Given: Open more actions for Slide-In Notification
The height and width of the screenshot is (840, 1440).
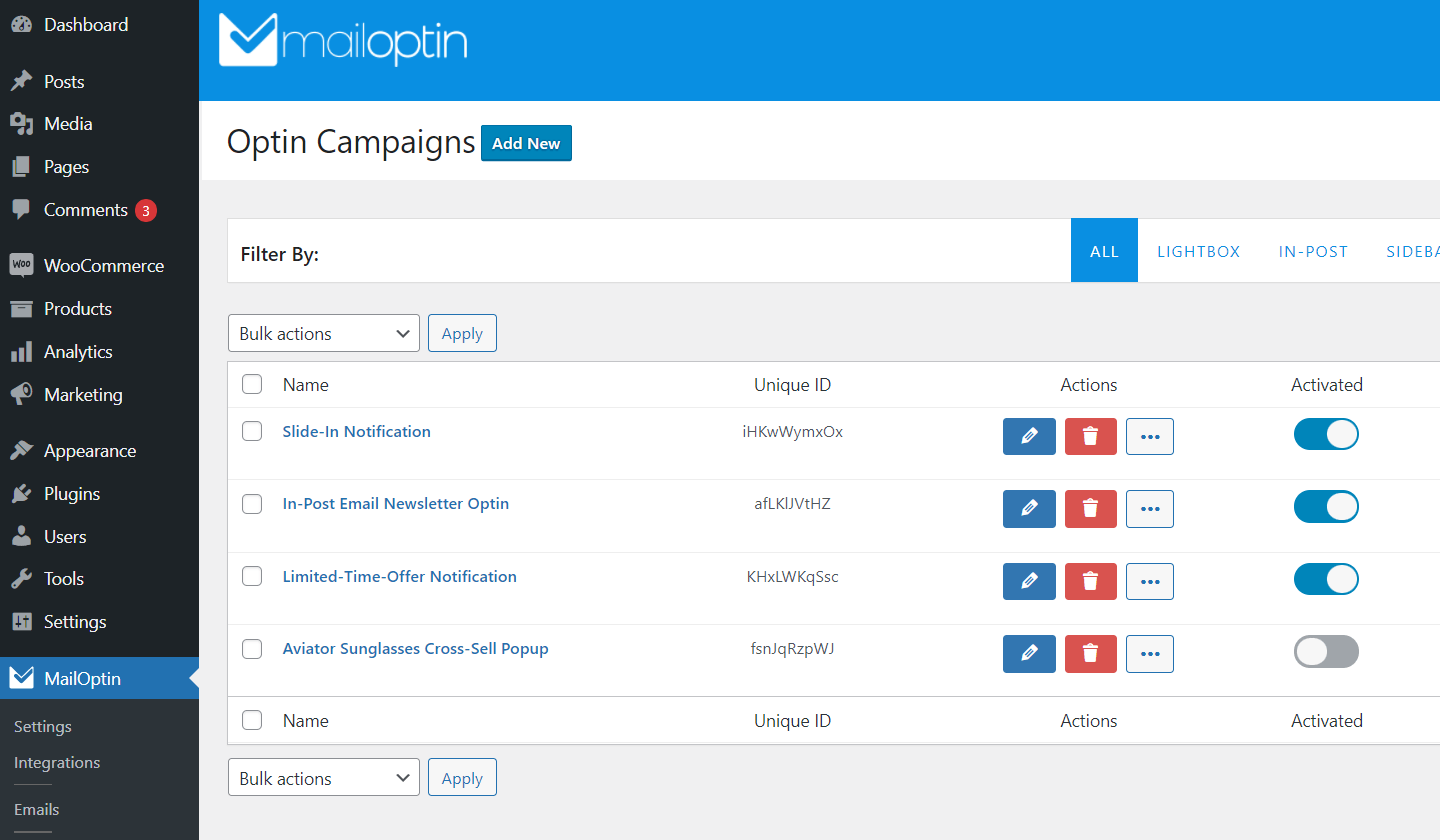Looking at the screenshot, I should point(1150,436).
